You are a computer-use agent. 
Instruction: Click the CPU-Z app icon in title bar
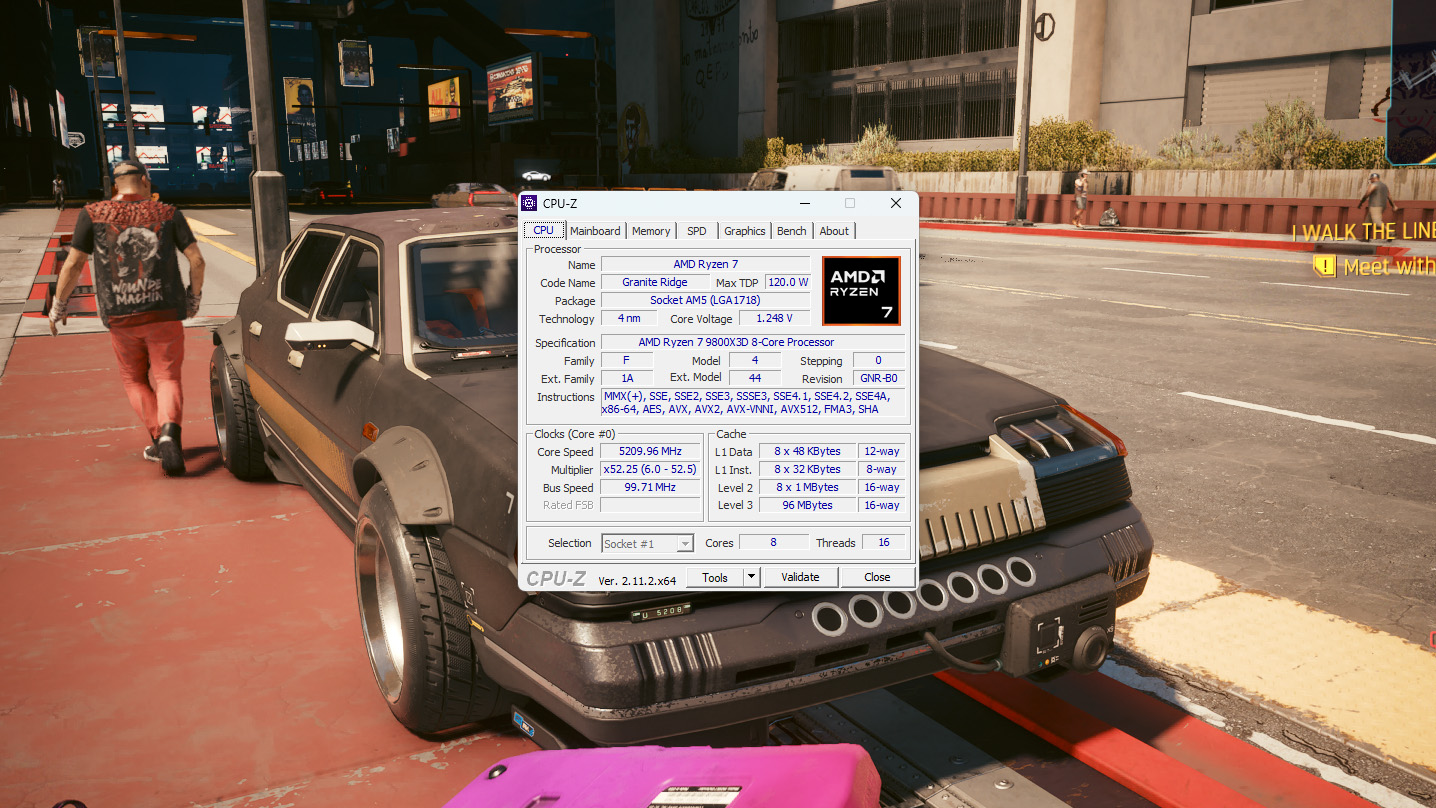[x=530, y=203]
